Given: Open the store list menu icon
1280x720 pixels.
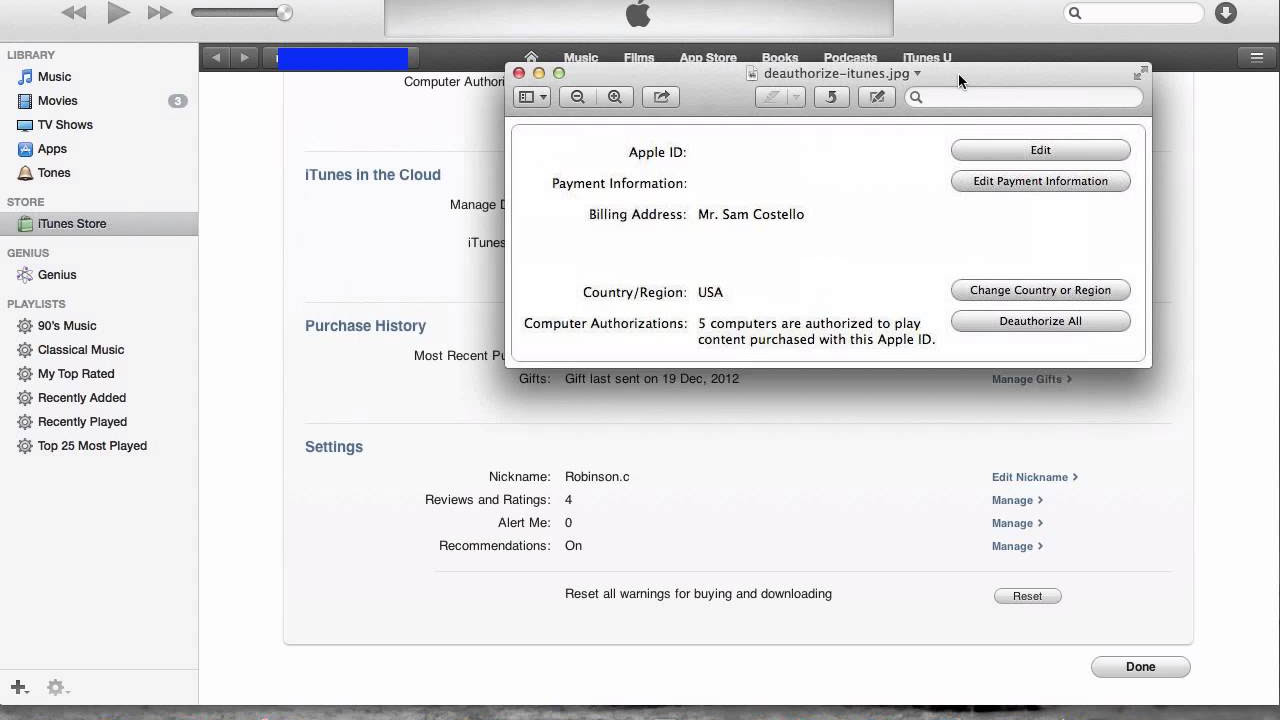Looking at the screenshot, I should (x=1257, y=58).
